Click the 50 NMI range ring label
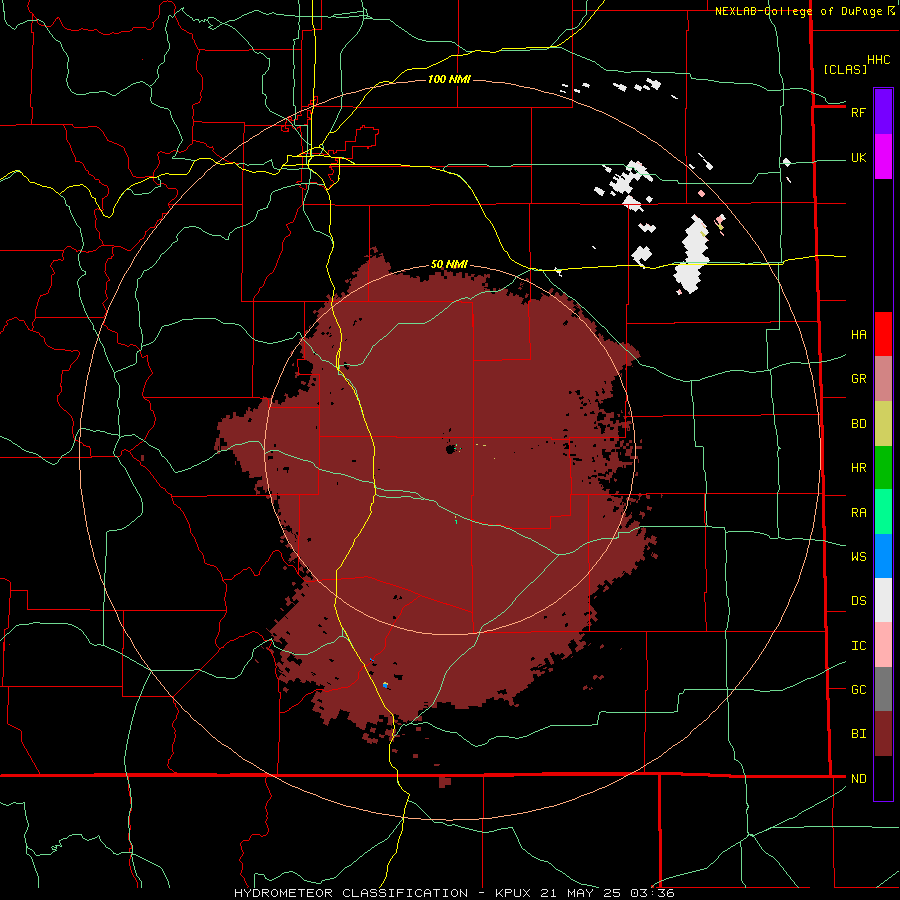This screenshot has height=900, width=900. pyautogui.click(x=449, y=264)
